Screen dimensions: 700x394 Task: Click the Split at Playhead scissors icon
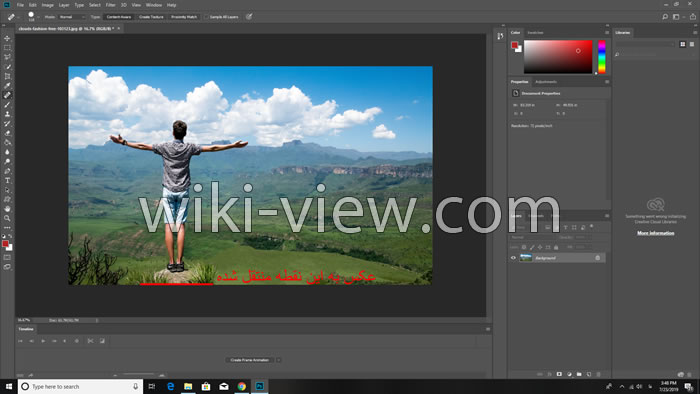pyautogui.click(x=91, y=341)
